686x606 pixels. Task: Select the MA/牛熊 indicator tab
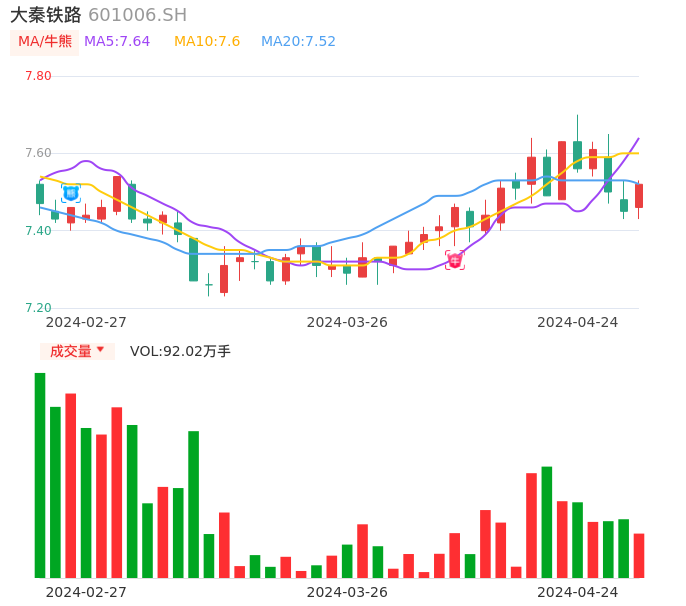[45, 42]
